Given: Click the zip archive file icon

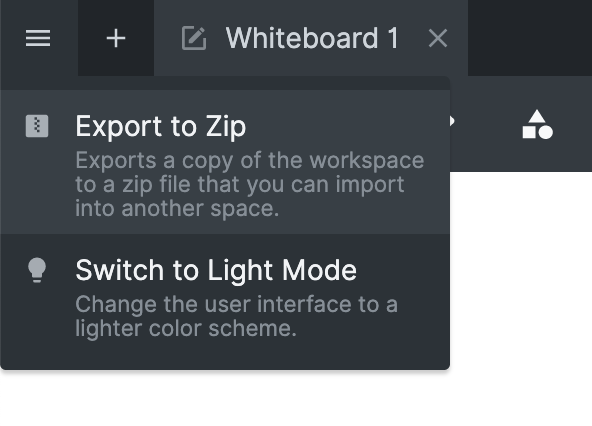Looking at the screenshot, I should (37, 126).
